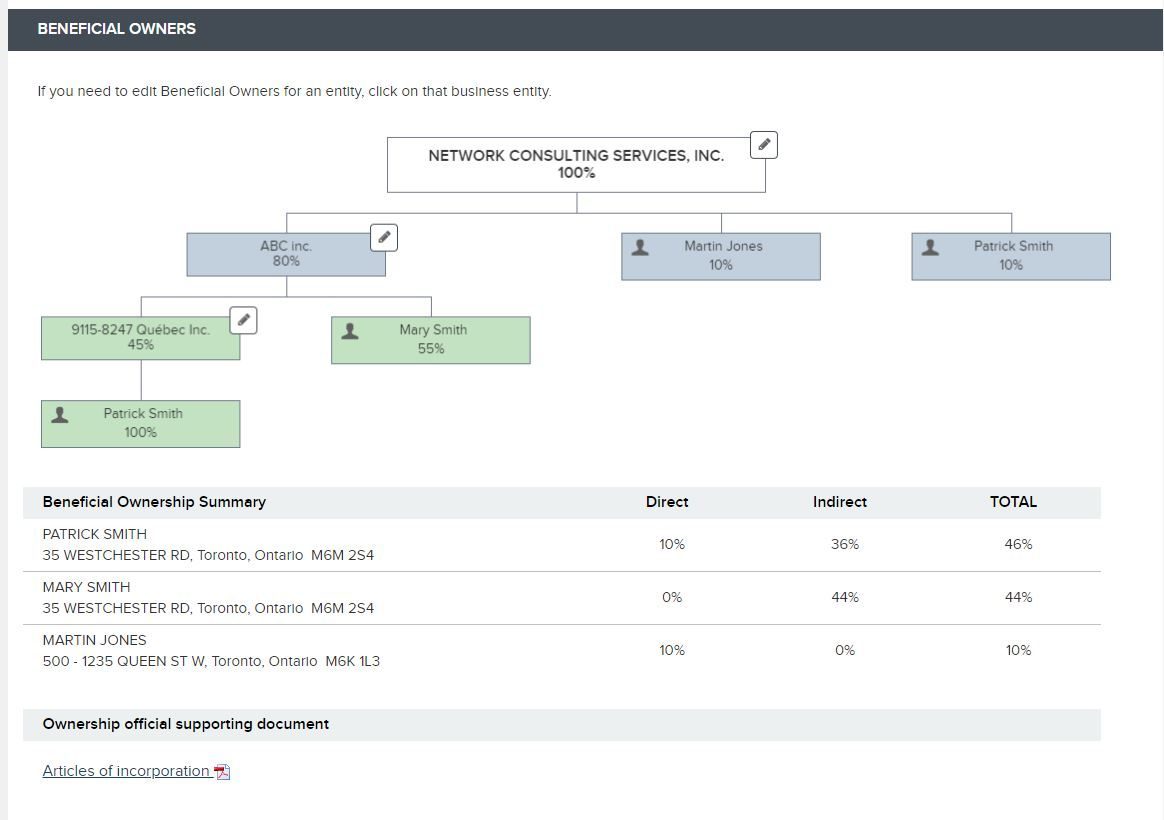Click Mary Smith's 0% direct value
This screenshot has width=1164, height=820.
point(672,597)
